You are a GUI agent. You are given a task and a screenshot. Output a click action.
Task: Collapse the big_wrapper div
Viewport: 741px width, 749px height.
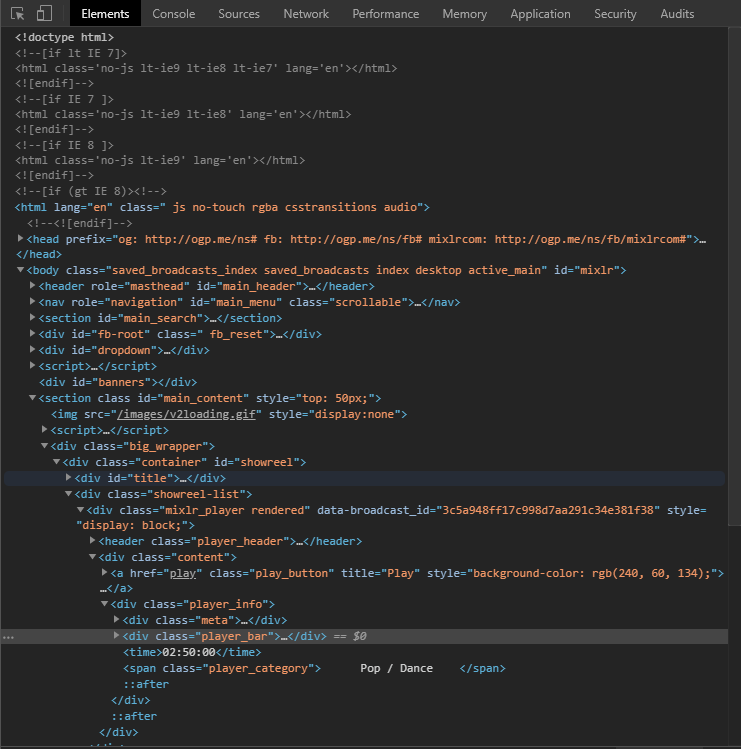point(44,446)
